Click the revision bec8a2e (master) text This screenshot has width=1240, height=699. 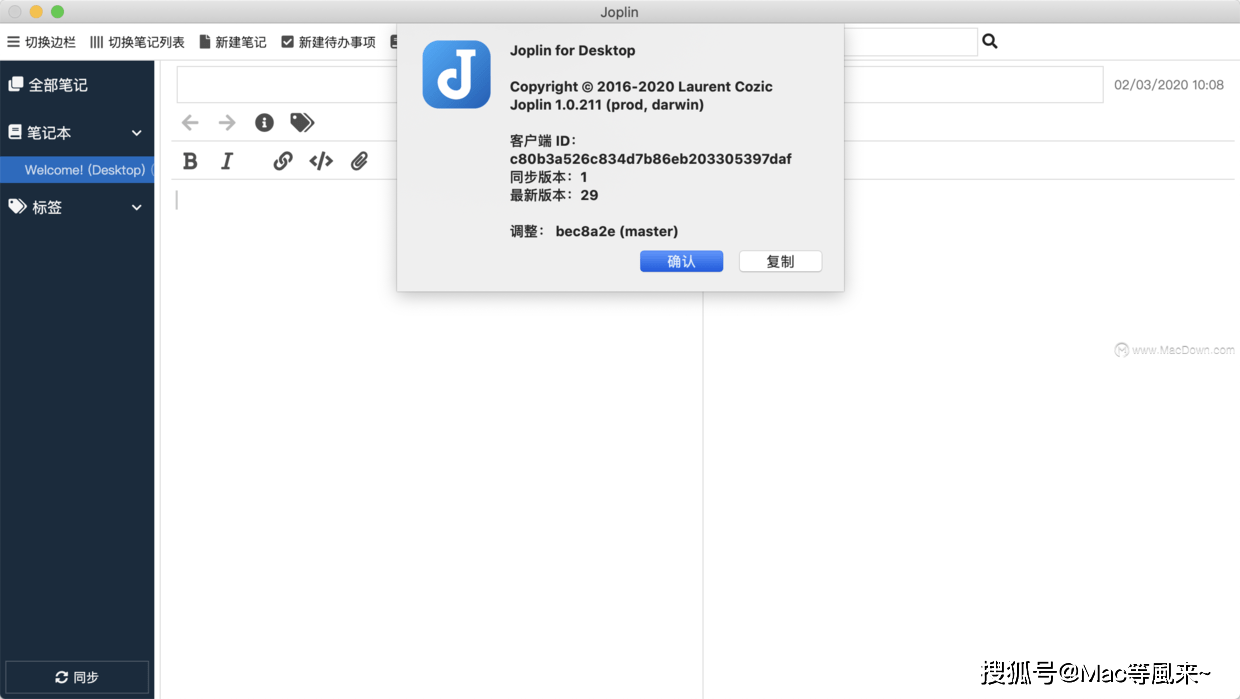pos(617,231)
